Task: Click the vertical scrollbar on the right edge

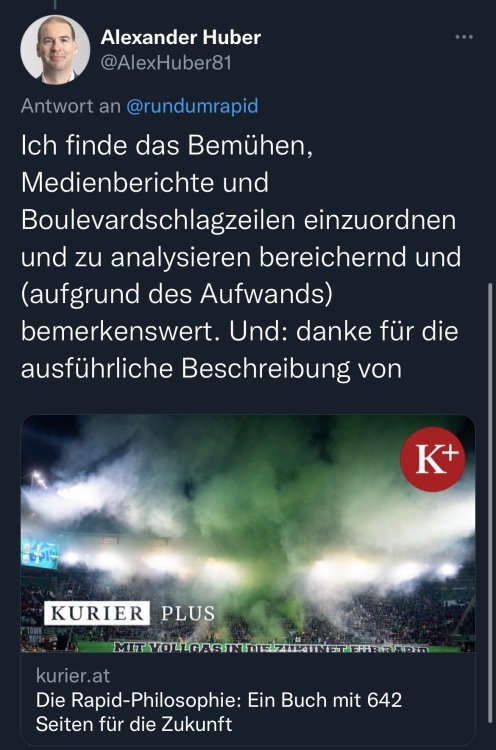Action: (490, 502)
